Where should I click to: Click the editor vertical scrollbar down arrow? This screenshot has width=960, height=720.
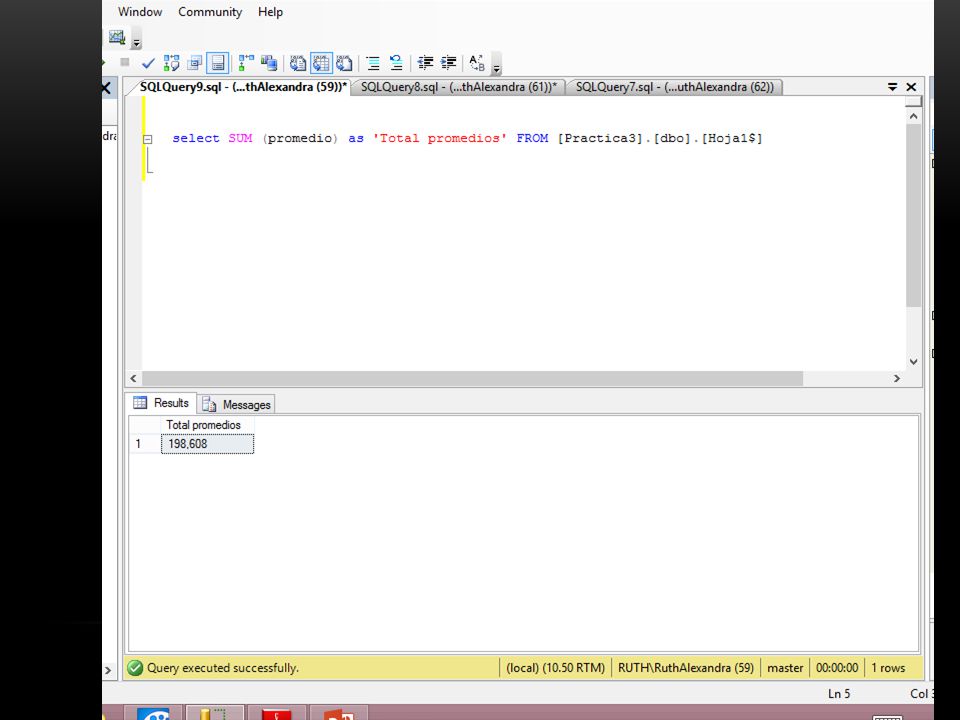(913, 361)
